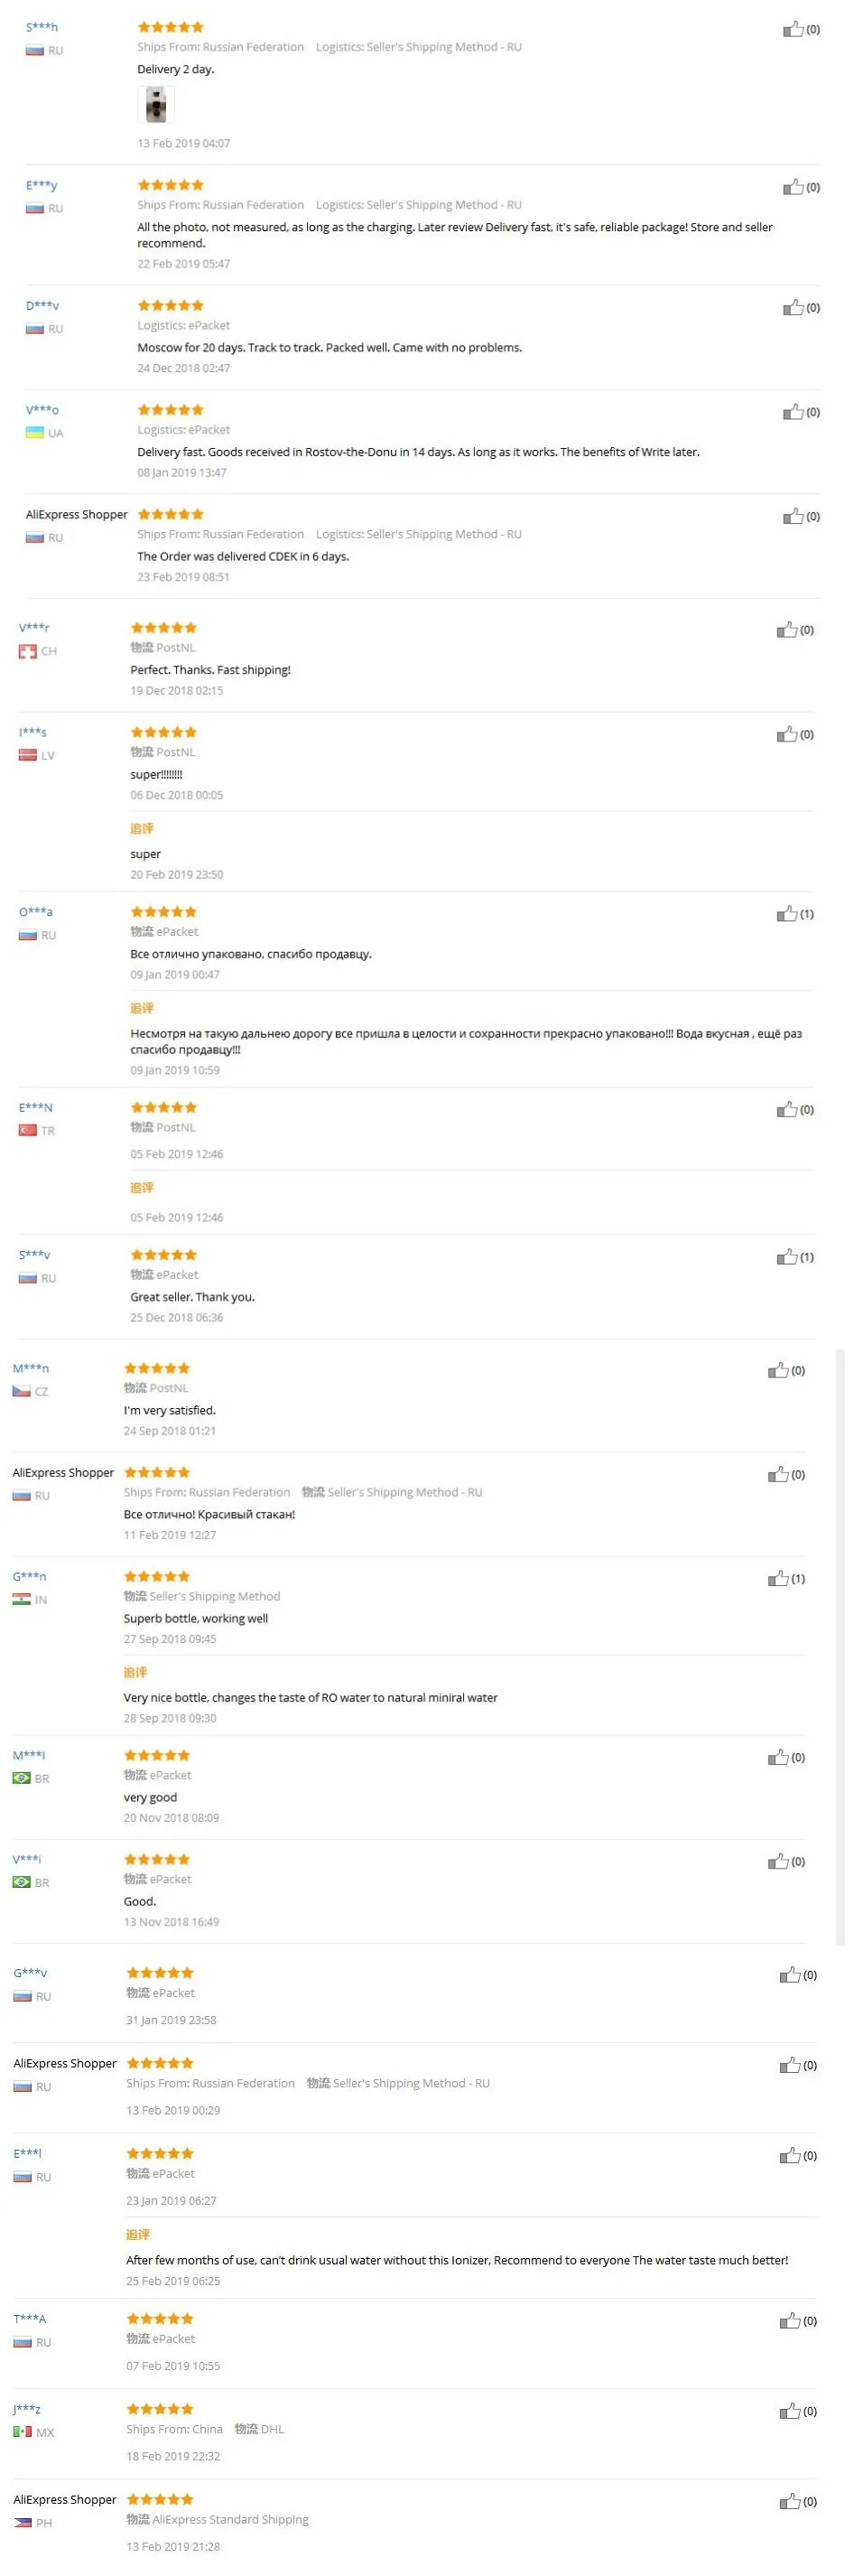
Task: Like J***z's review shipped from China via DHL
Action: (x=789, y=2411)
